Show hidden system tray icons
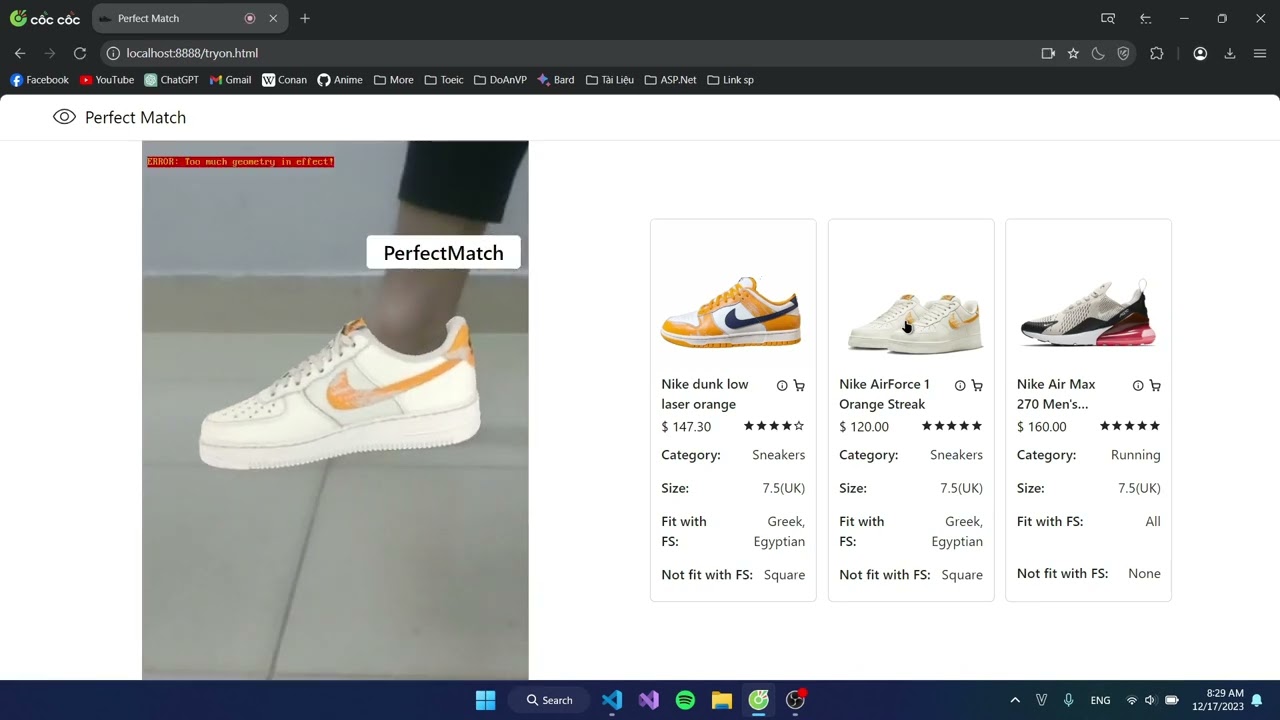Viewport: 1280px width, 720px height. (1015, 700)
